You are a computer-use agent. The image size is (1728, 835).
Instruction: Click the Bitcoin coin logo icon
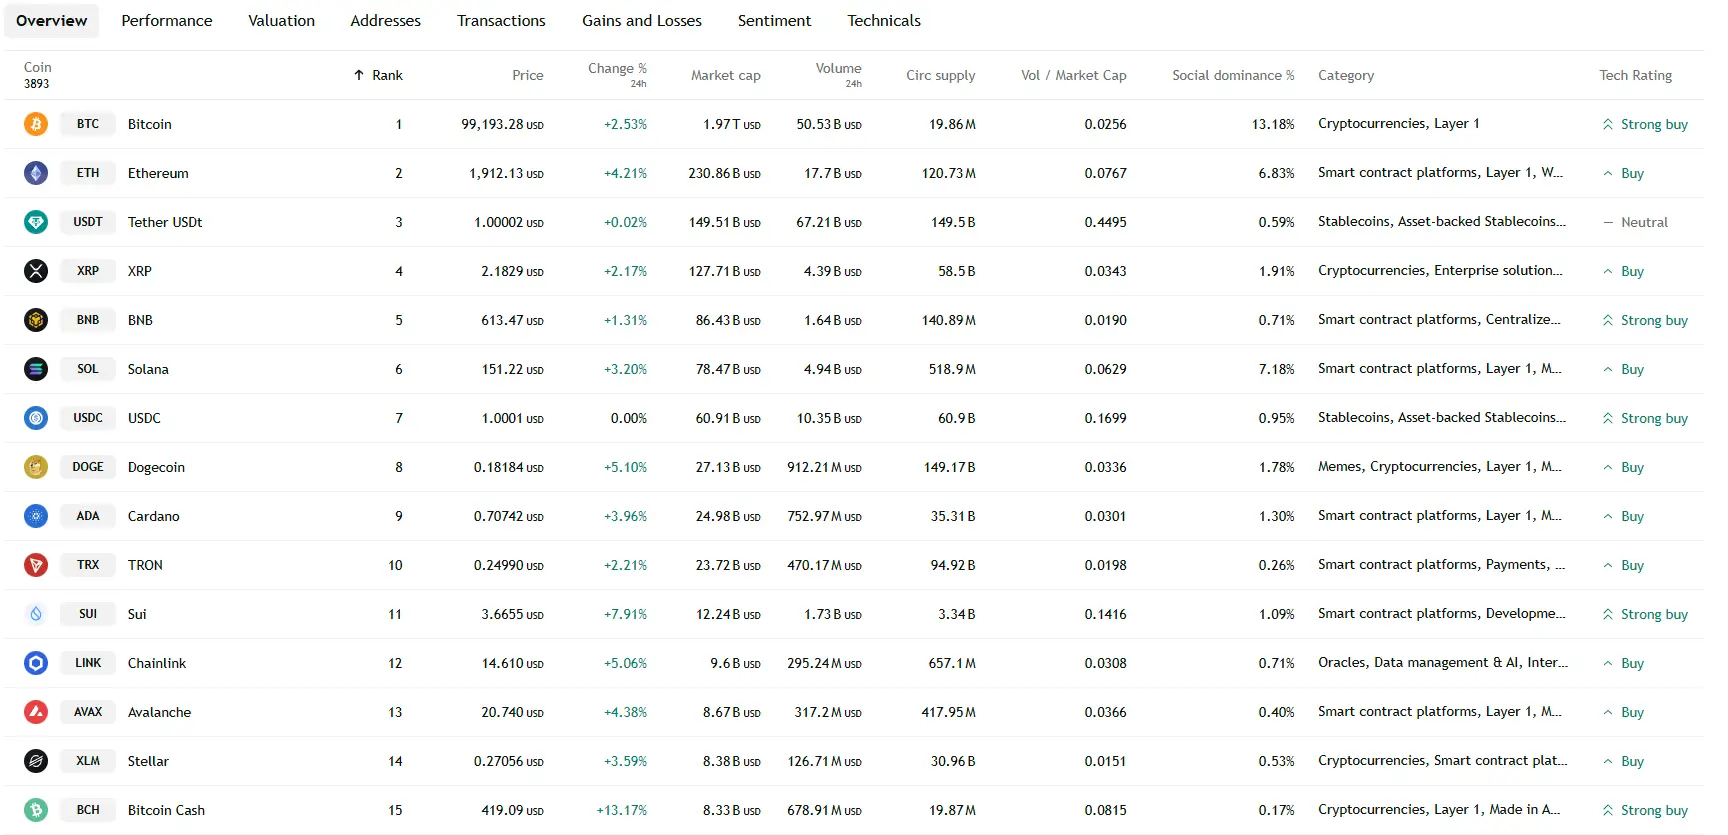click(x=36, y=124)
